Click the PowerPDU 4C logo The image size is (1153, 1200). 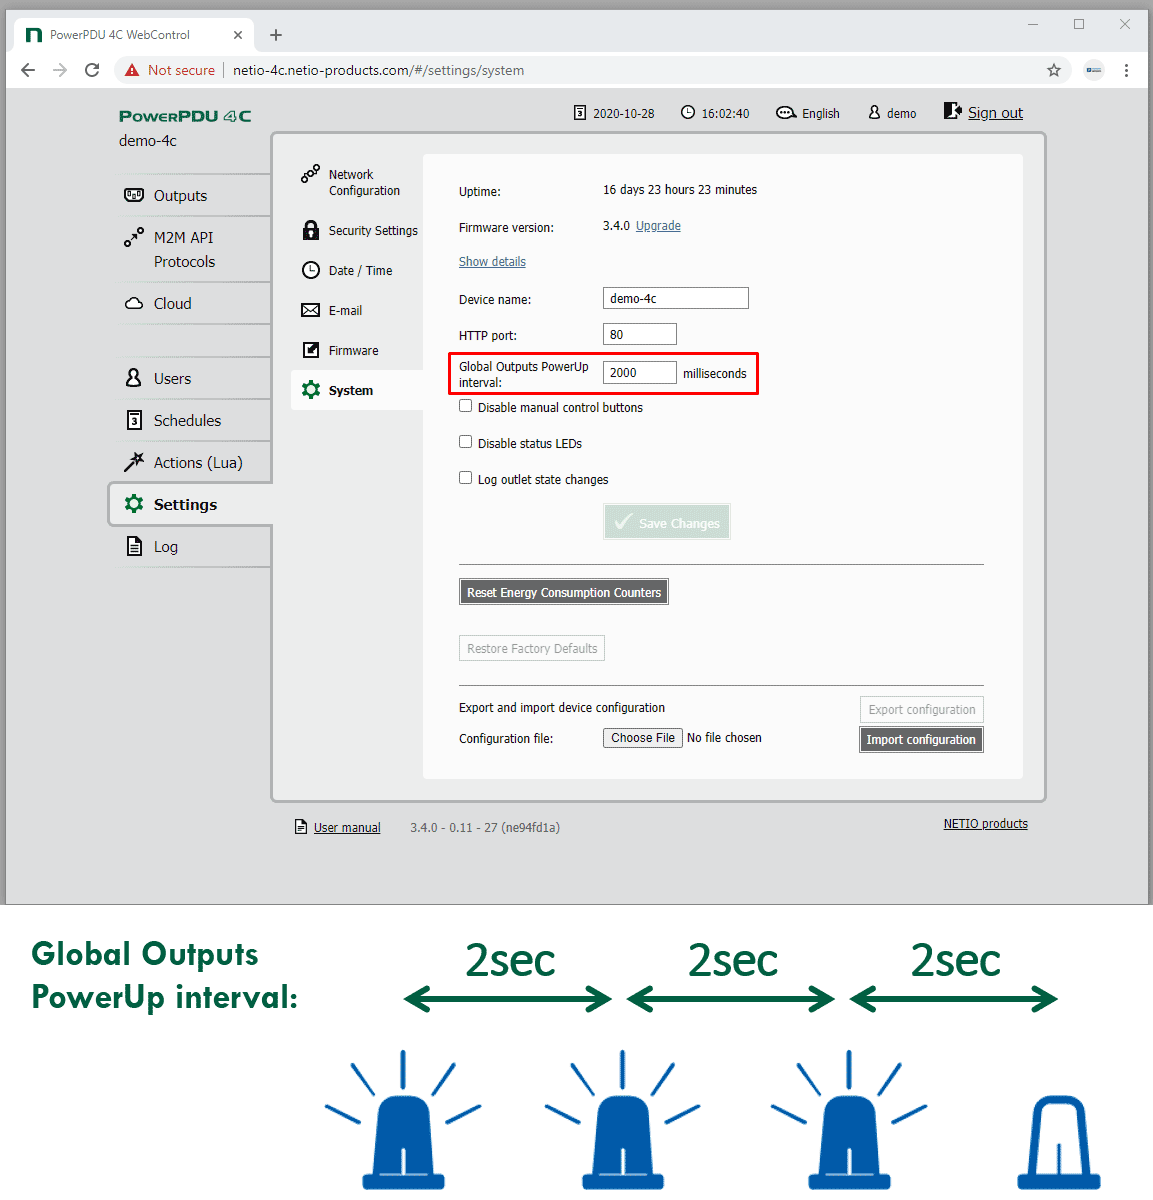click(185, 116)
